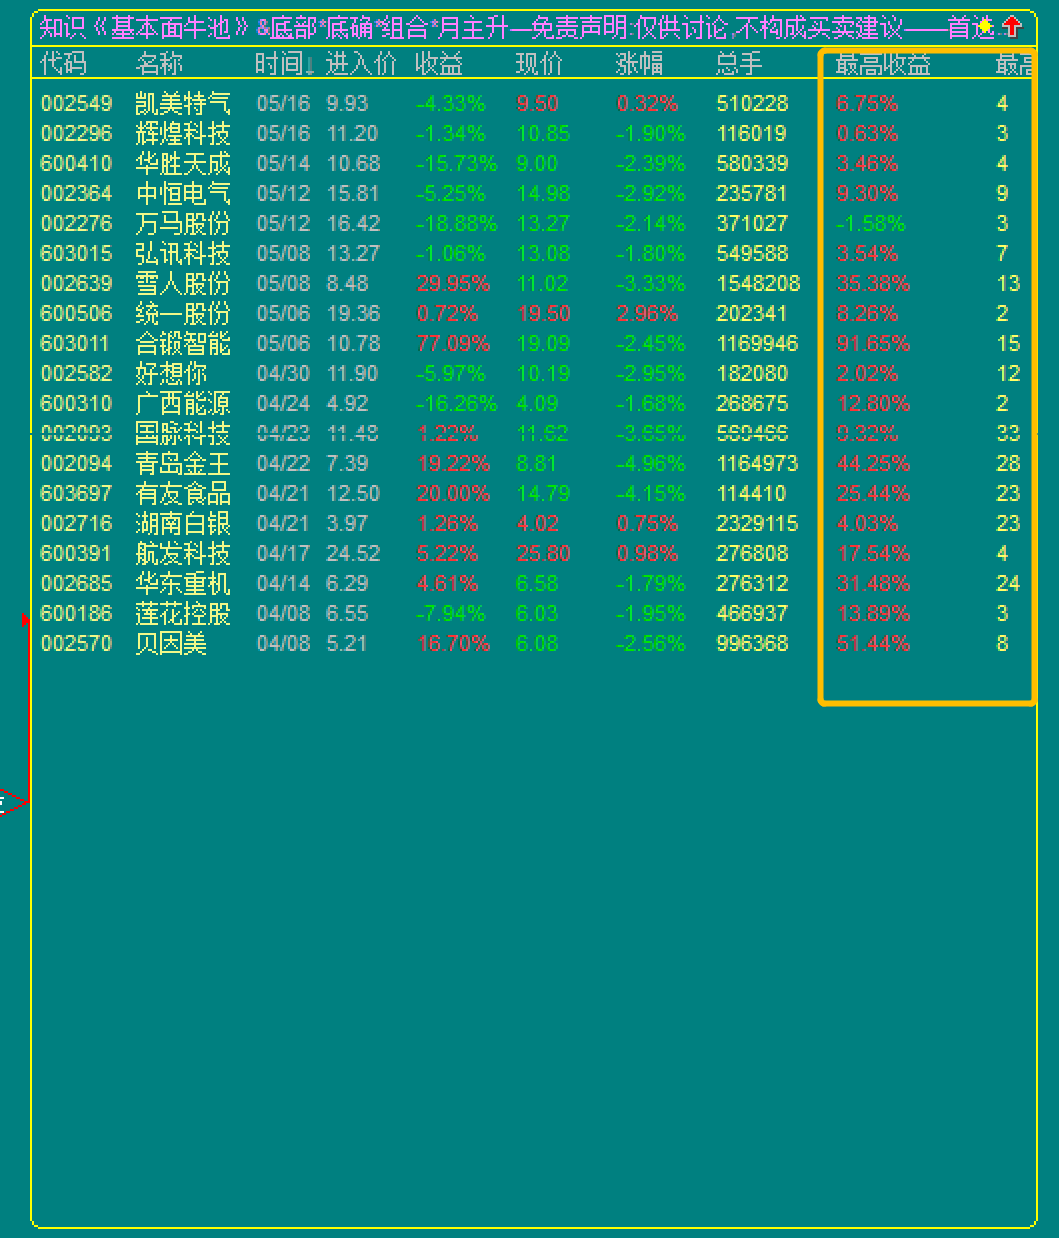Click stock code 600410
Image resolution: width=1059 pixels, height=1238 pixels.
click(x=77, y=163)
